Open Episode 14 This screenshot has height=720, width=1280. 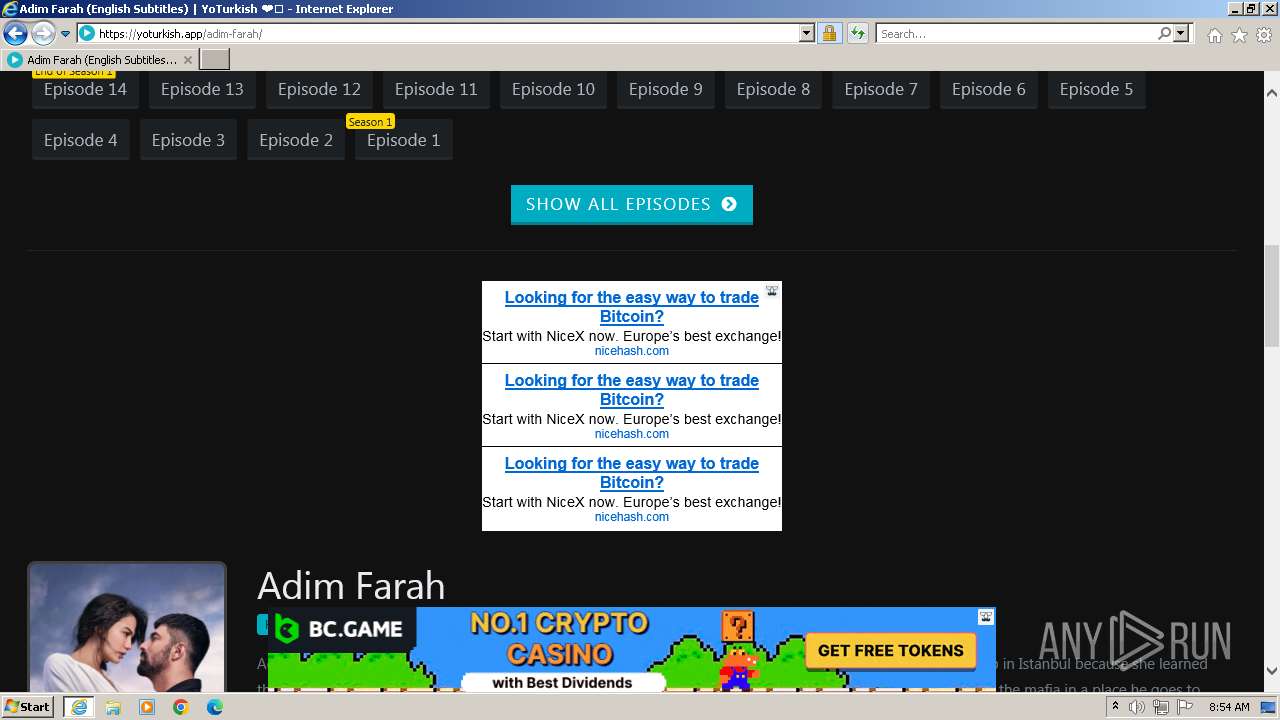point(85,89)
